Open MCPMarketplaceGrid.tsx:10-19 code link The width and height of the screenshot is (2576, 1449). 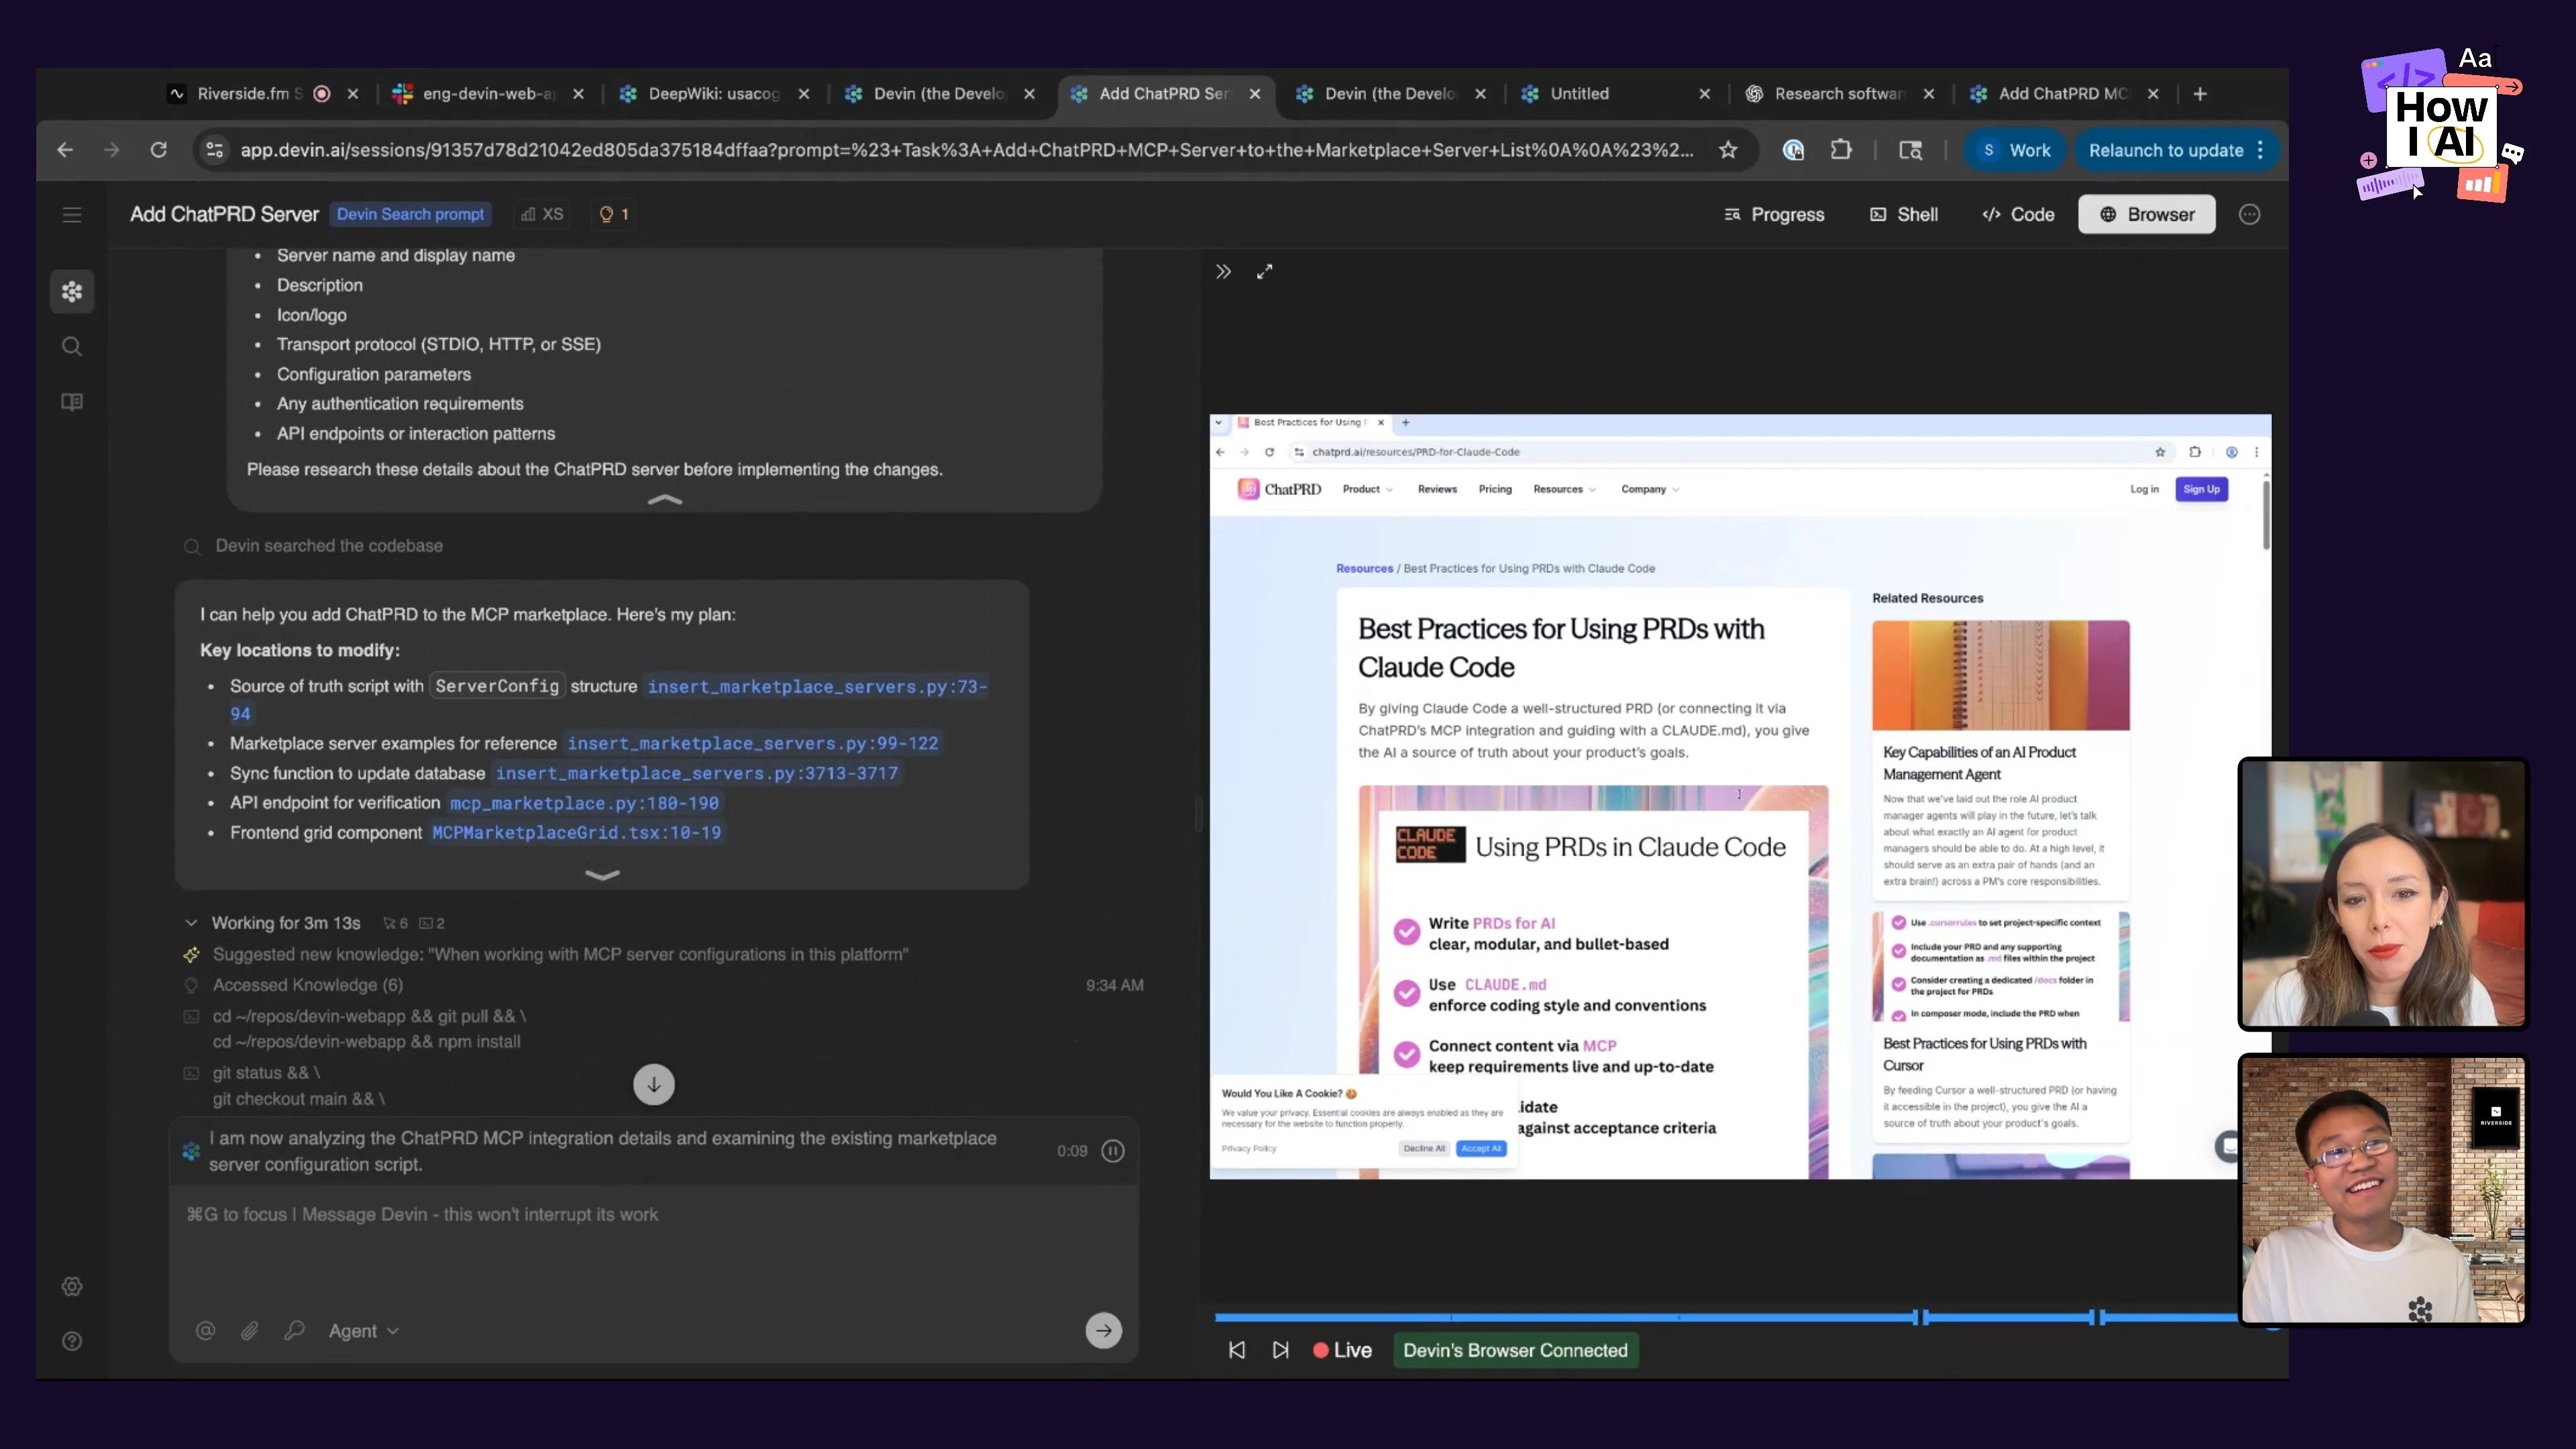coord(576,833)
